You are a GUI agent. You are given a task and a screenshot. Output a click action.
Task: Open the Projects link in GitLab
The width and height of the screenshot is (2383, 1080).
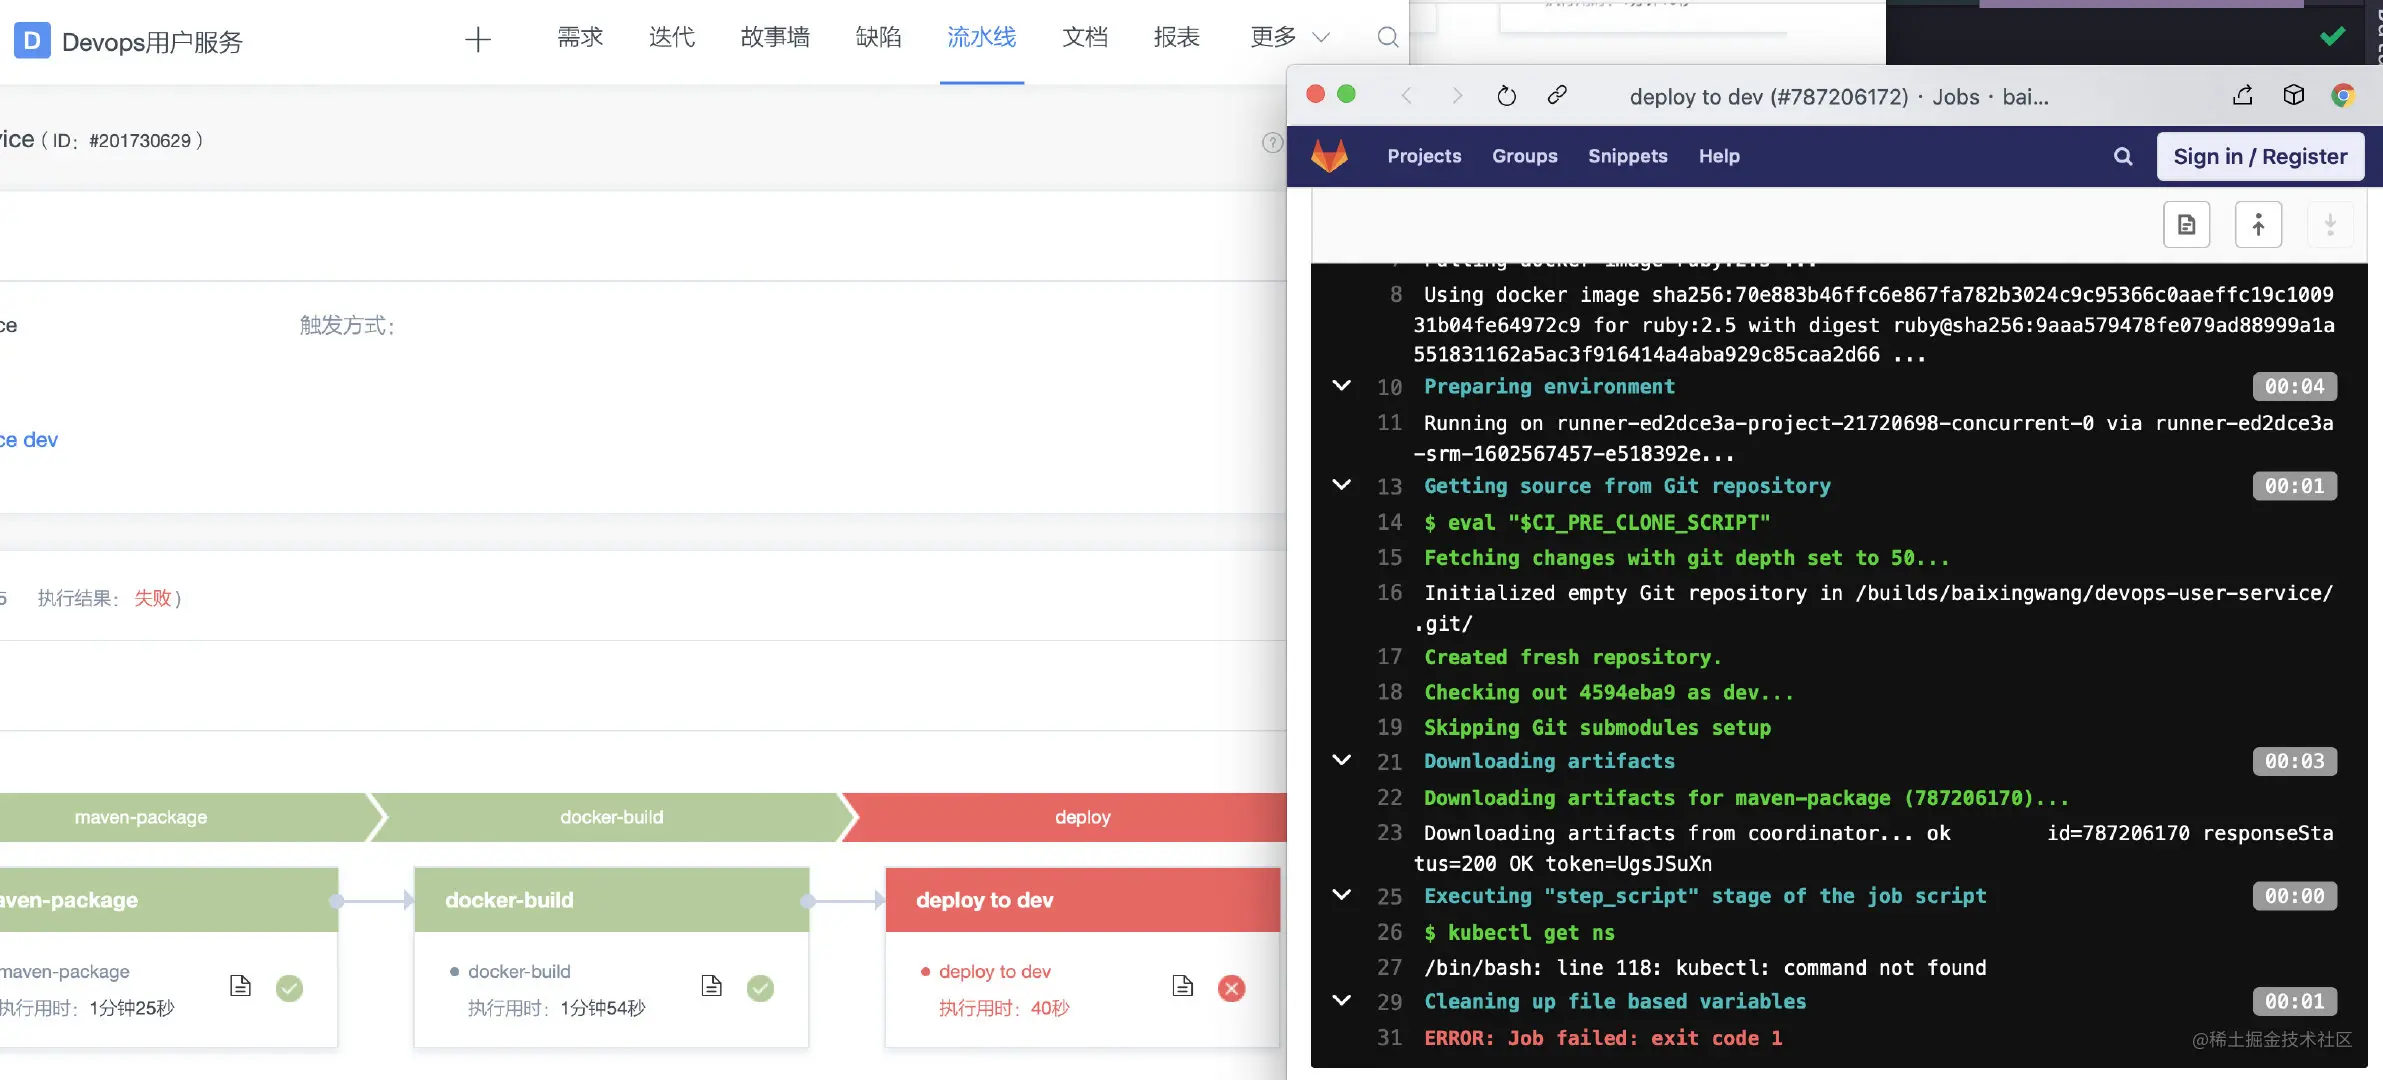point(1424,156)
